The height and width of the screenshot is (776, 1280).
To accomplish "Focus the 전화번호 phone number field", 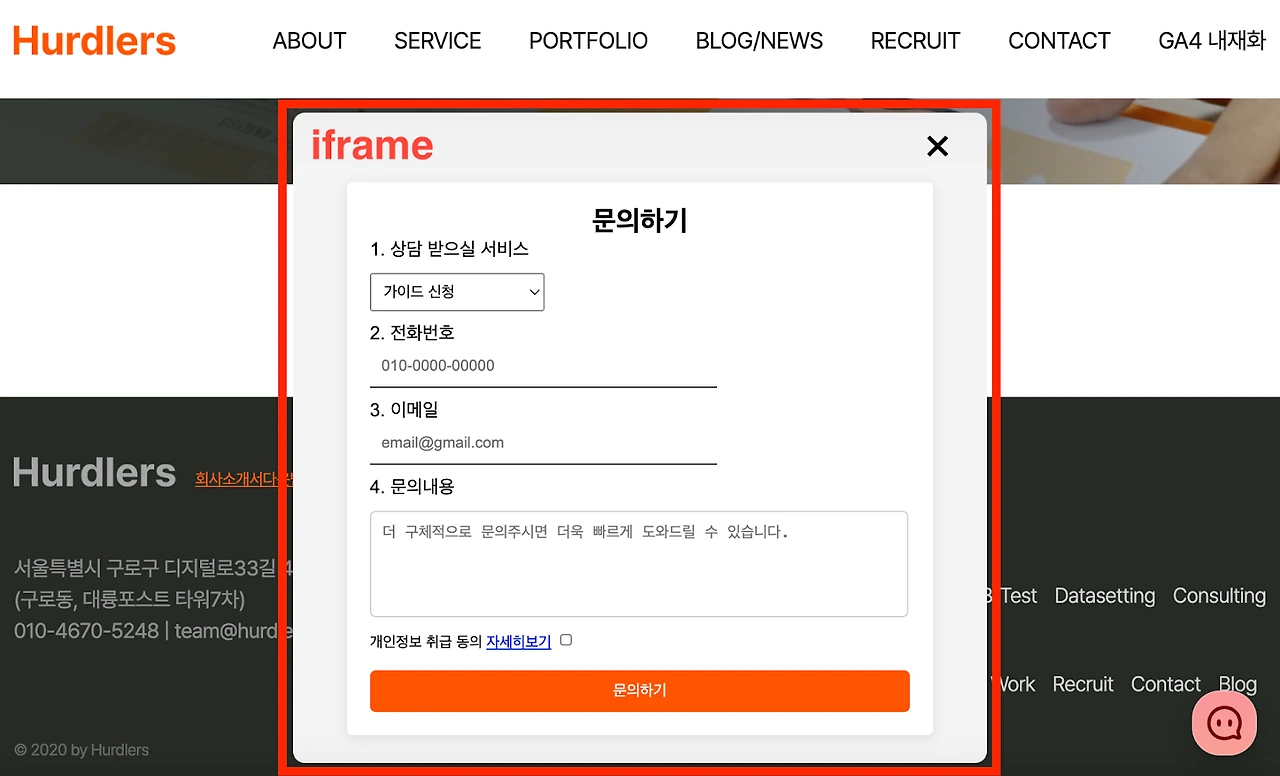I will pos(543,366).
